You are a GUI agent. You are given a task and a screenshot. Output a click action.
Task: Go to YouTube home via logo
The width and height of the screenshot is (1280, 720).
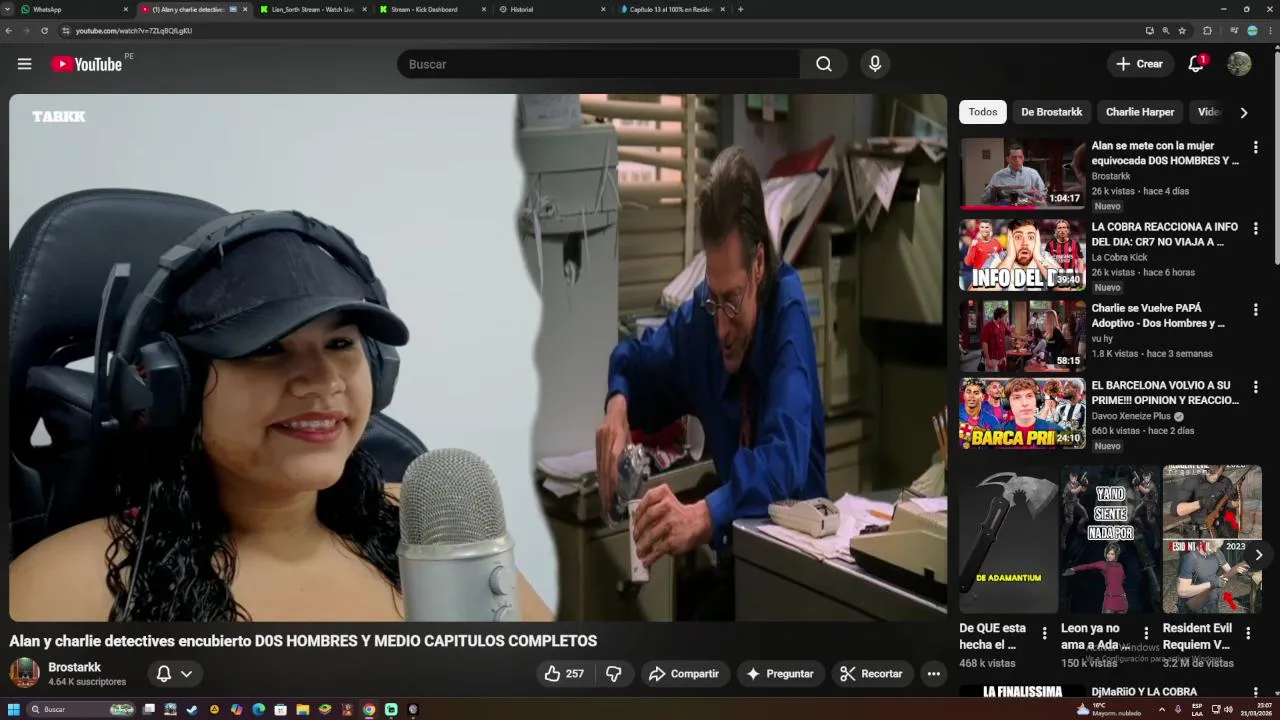pyautogui.click(x=87, y=64)
